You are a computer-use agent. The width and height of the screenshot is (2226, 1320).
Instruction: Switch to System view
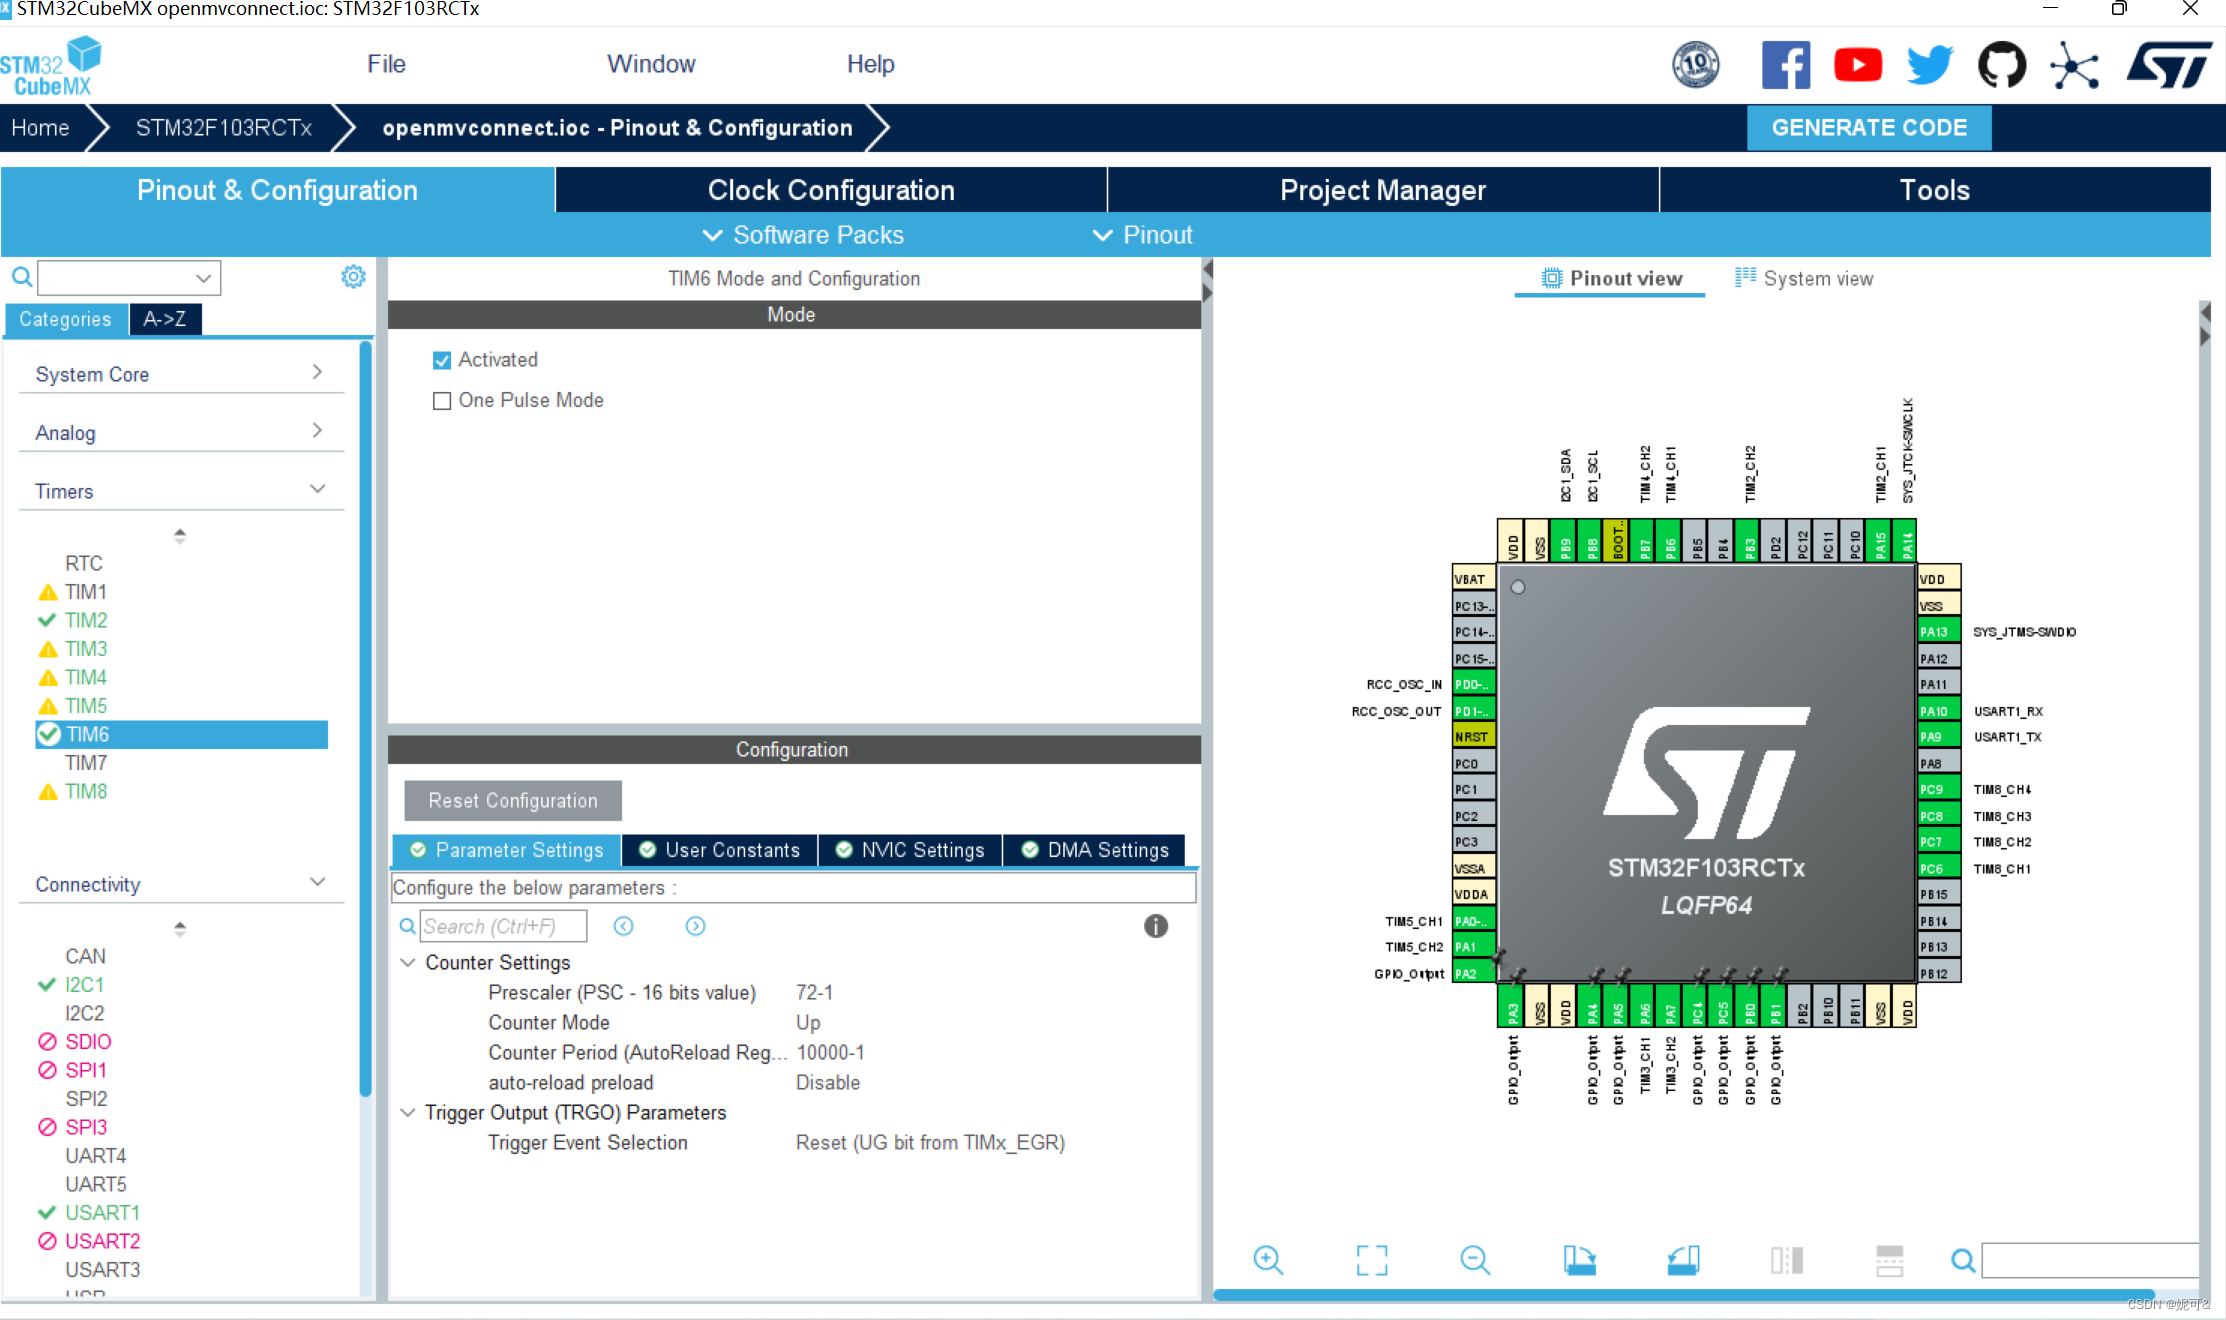(x=1804, y=279)
